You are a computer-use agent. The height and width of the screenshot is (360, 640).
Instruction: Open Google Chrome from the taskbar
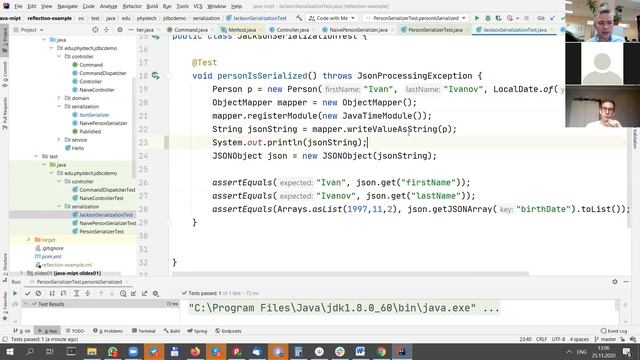pos(381,351)
